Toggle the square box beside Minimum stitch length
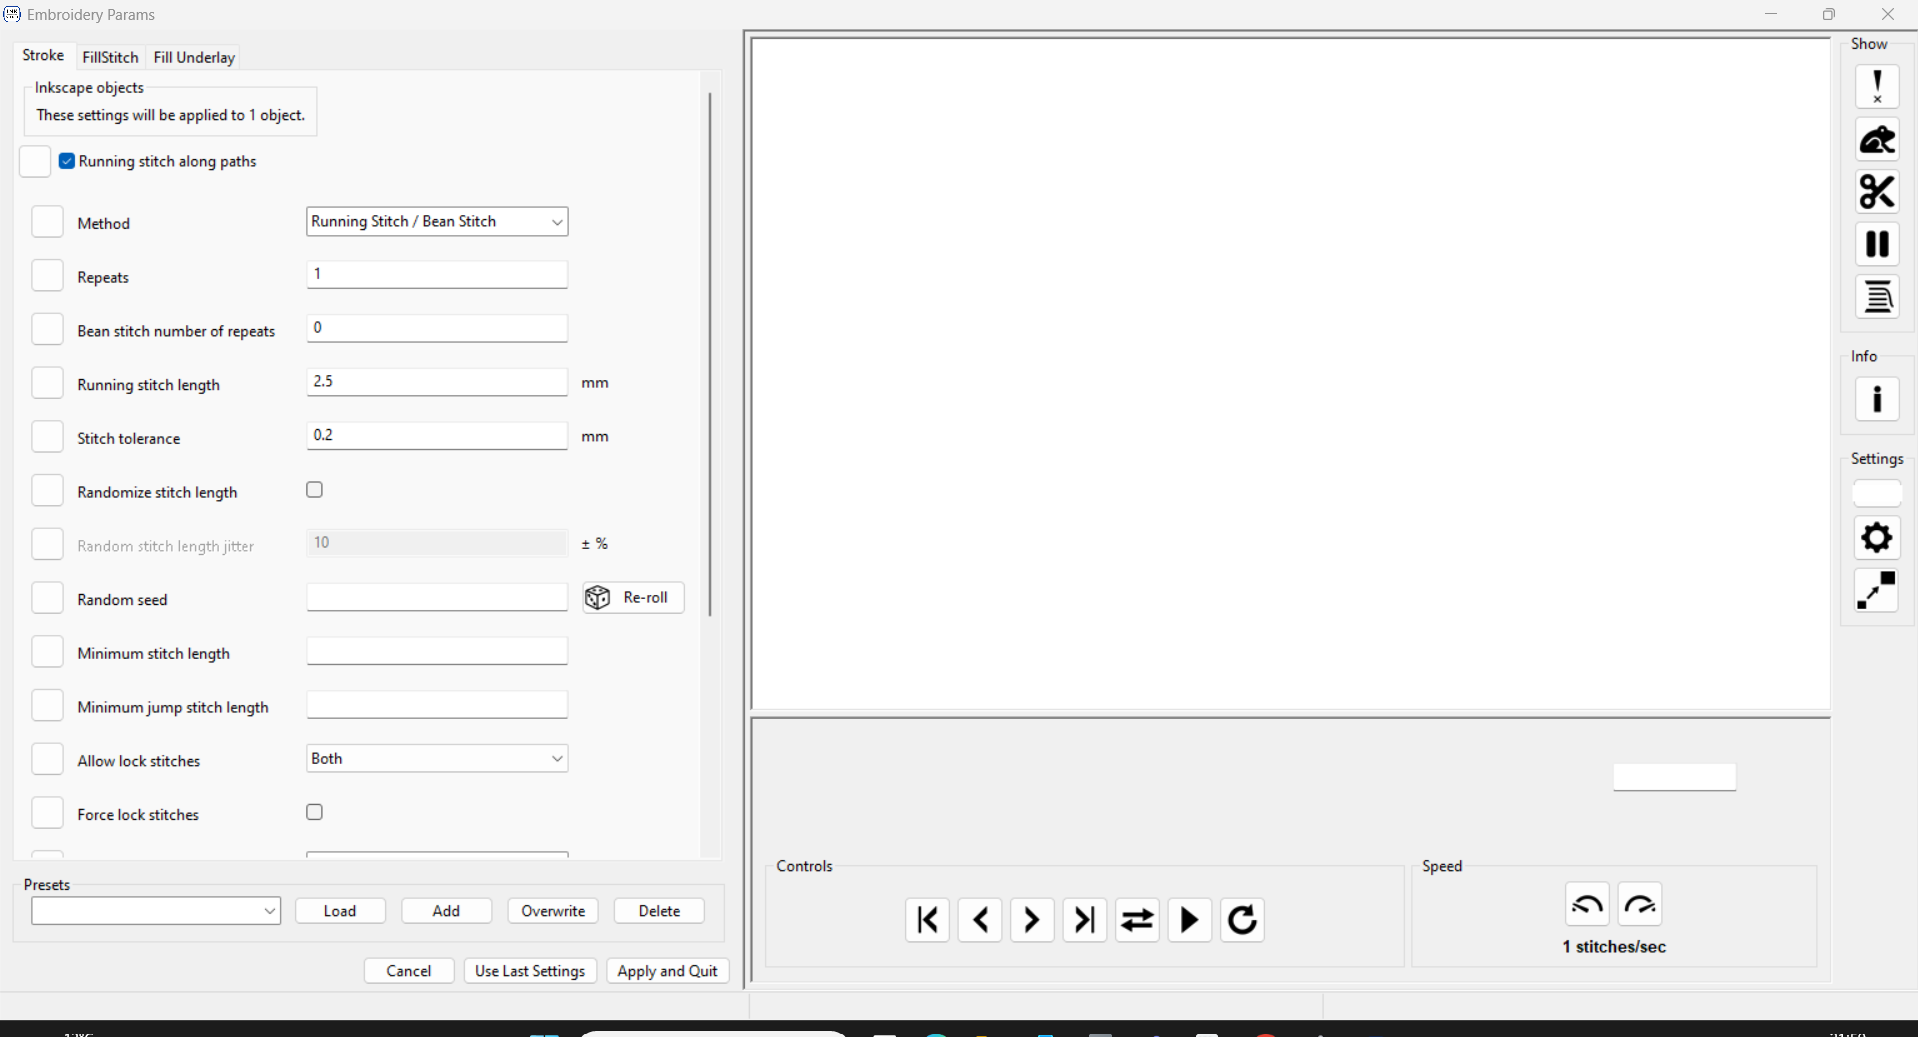The width and height of the screenshot is (1918, 1037). click(47, 652)
